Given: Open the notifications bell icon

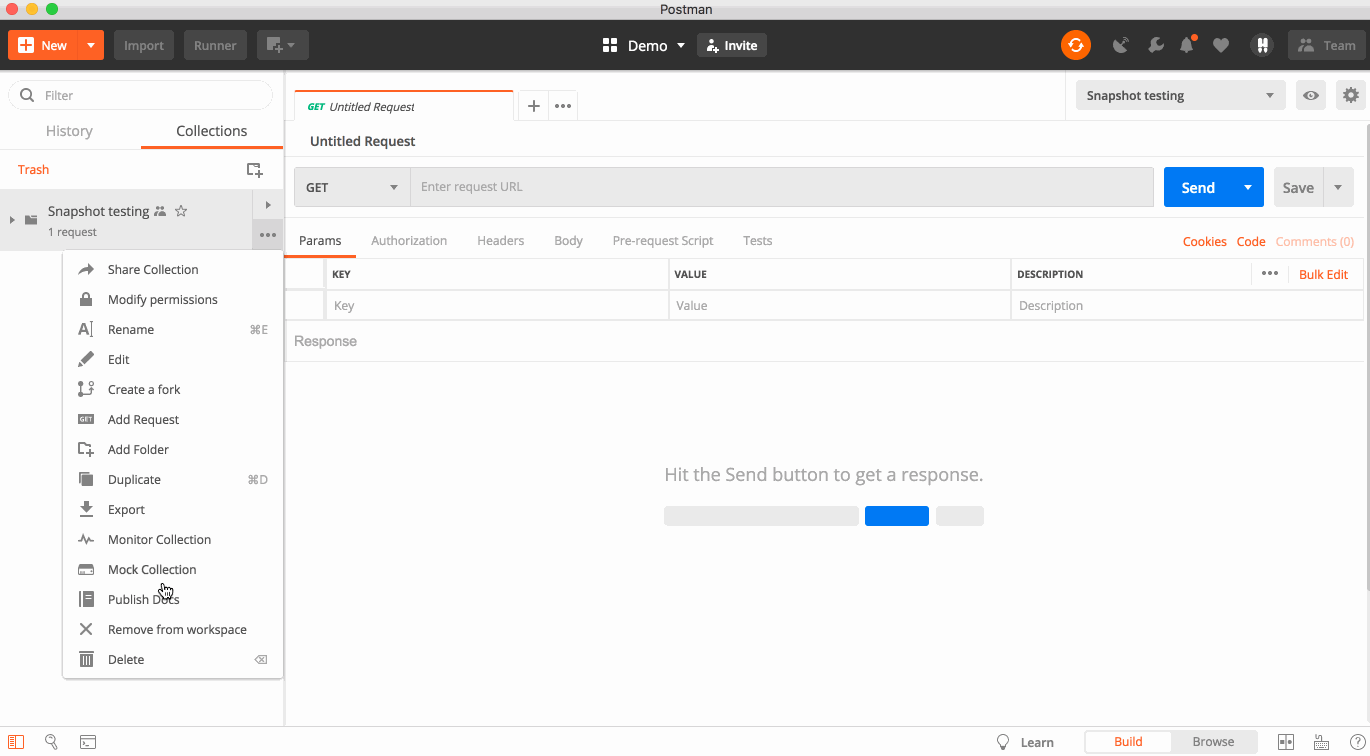Looking at the screenshot, I should pos(1187,45).
